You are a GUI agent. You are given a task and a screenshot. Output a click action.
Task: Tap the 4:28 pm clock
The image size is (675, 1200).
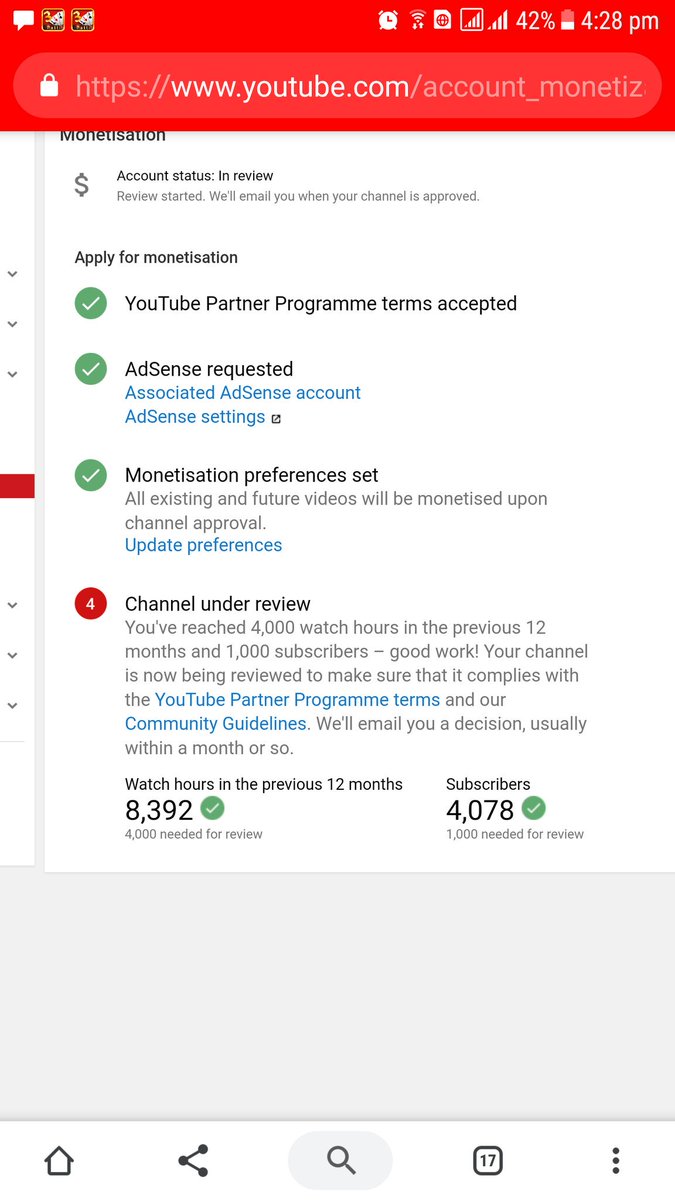coord(620,20)
